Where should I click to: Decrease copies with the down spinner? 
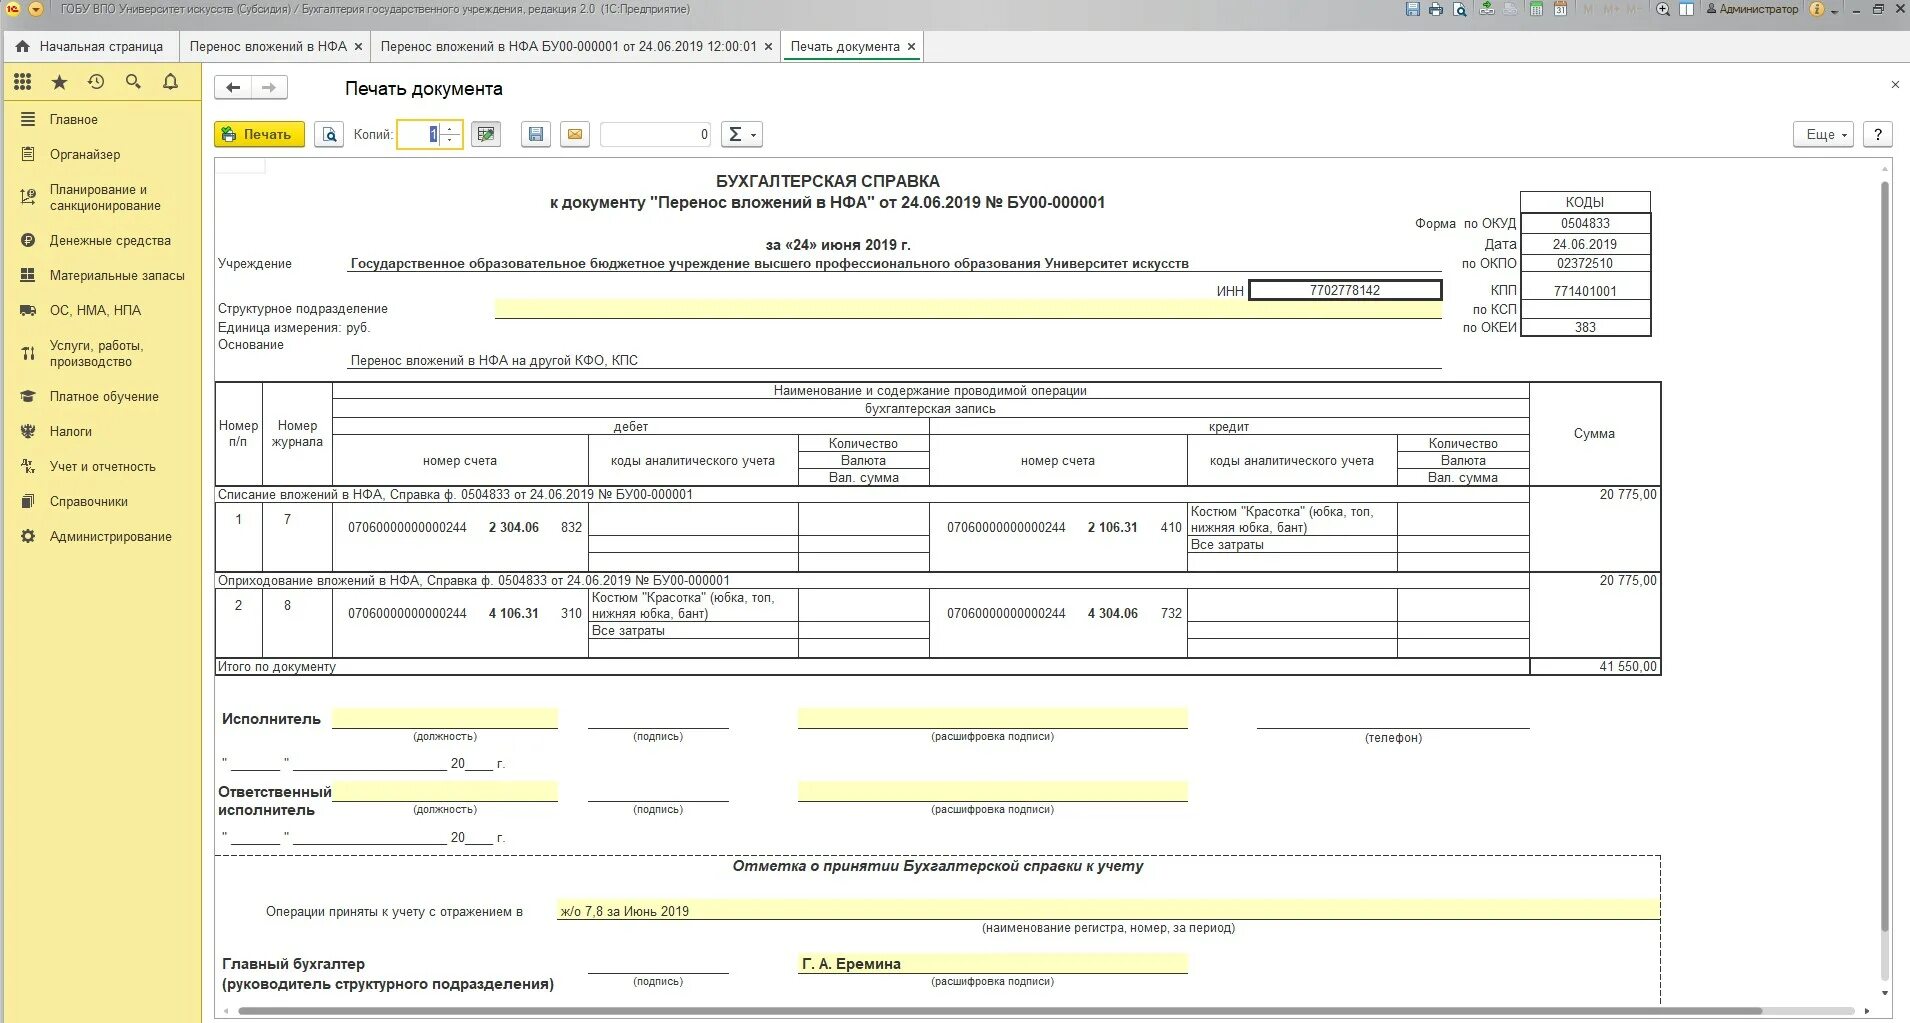pyautogui.click(x=450, y=140)
